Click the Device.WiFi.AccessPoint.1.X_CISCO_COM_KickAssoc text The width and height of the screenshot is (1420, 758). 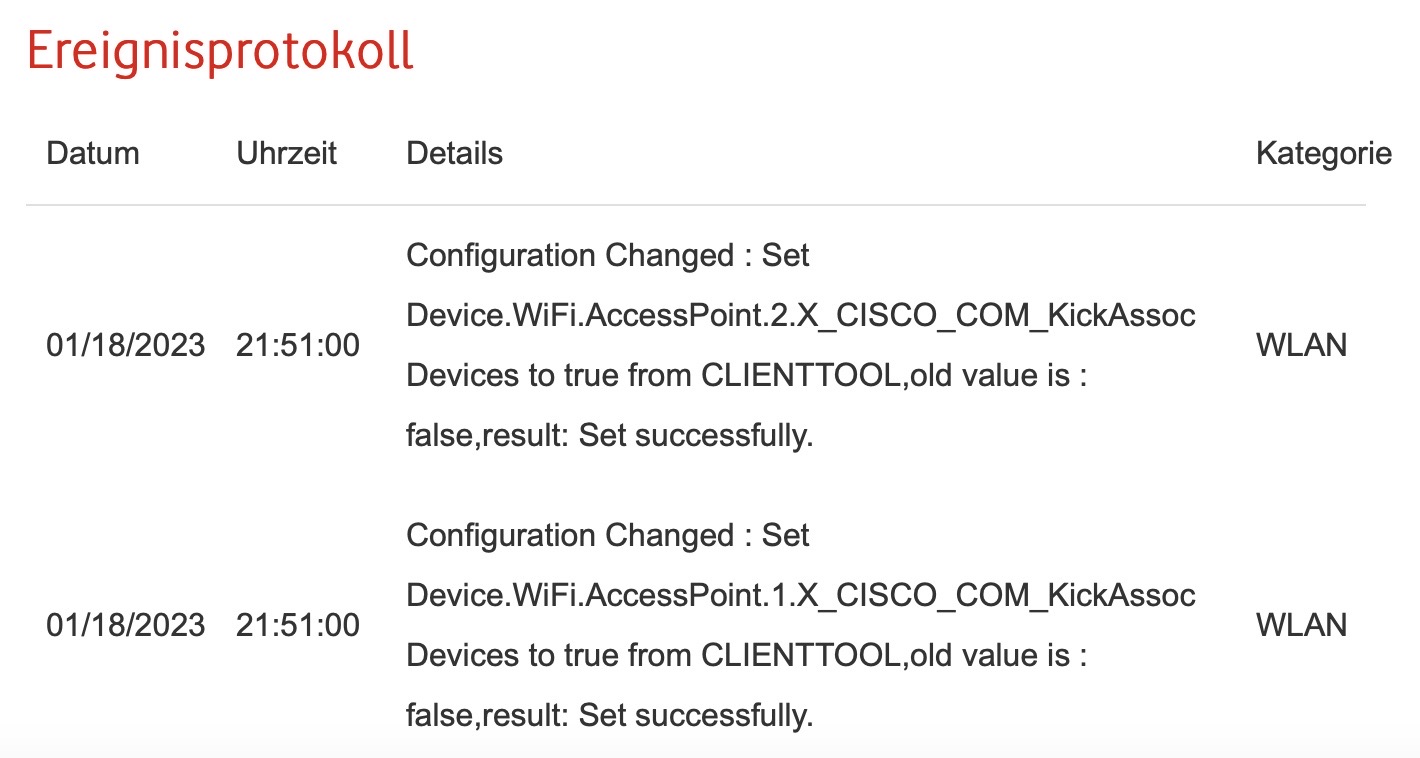pyautogui.click(x=800, y=596)
